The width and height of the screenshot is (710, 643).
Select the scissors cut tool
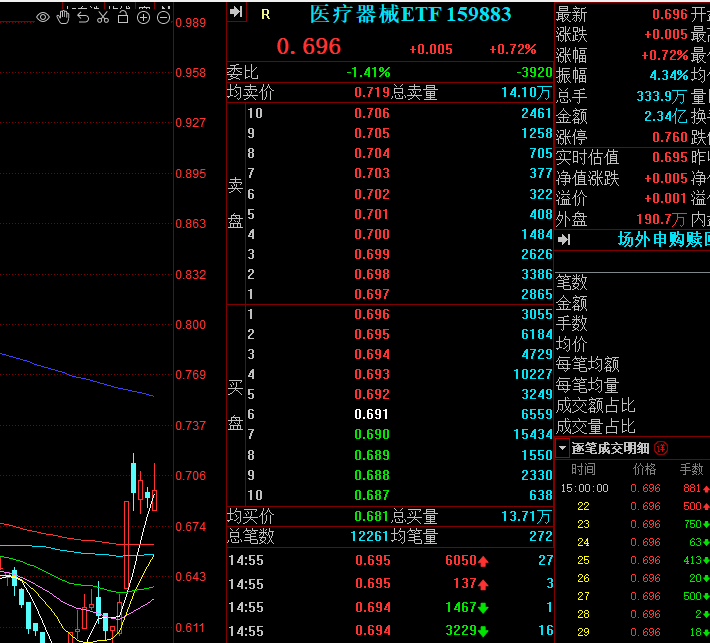(103, 17)
